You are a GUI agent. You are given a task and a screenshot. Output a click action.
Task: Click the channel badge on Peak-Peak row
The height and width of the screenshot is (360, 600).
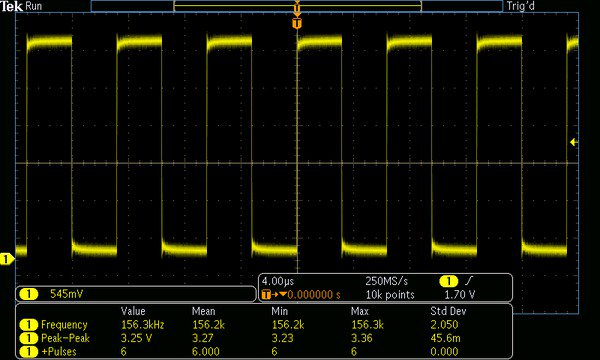[x=29, y=338]
